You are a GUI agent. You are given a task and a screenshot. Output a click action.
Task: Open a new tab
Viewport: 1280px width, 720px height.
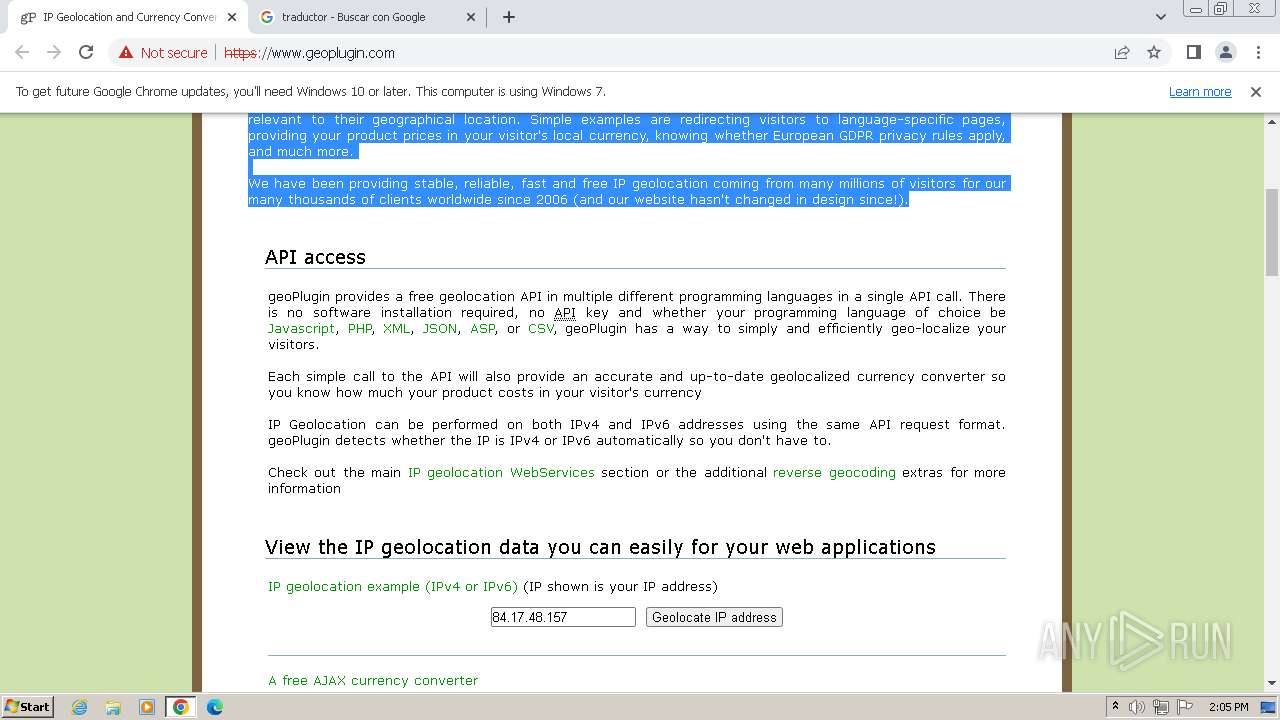click(508, 17)
